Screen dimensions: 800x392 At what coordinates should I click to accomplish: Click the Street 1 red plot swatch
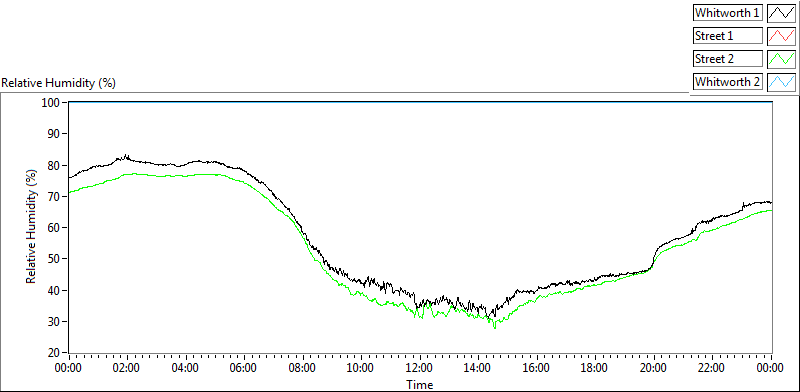(x=781, y=36)
